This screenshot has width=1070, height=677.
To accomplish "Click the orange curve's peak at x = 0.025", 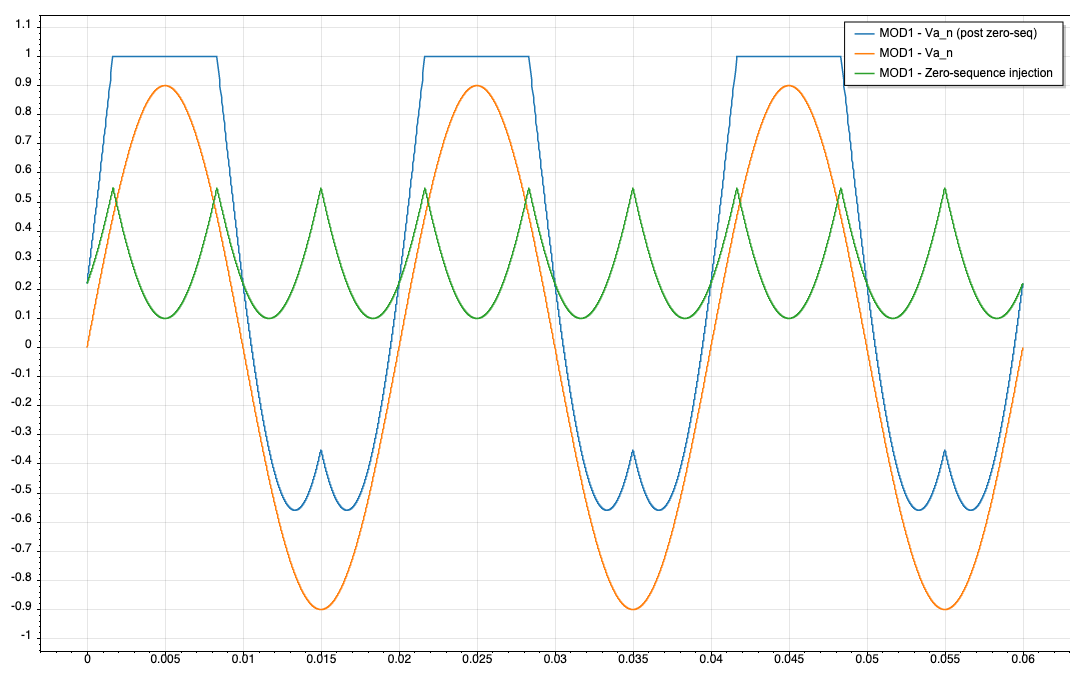I will pyautogui.click(x=477, y=86).
